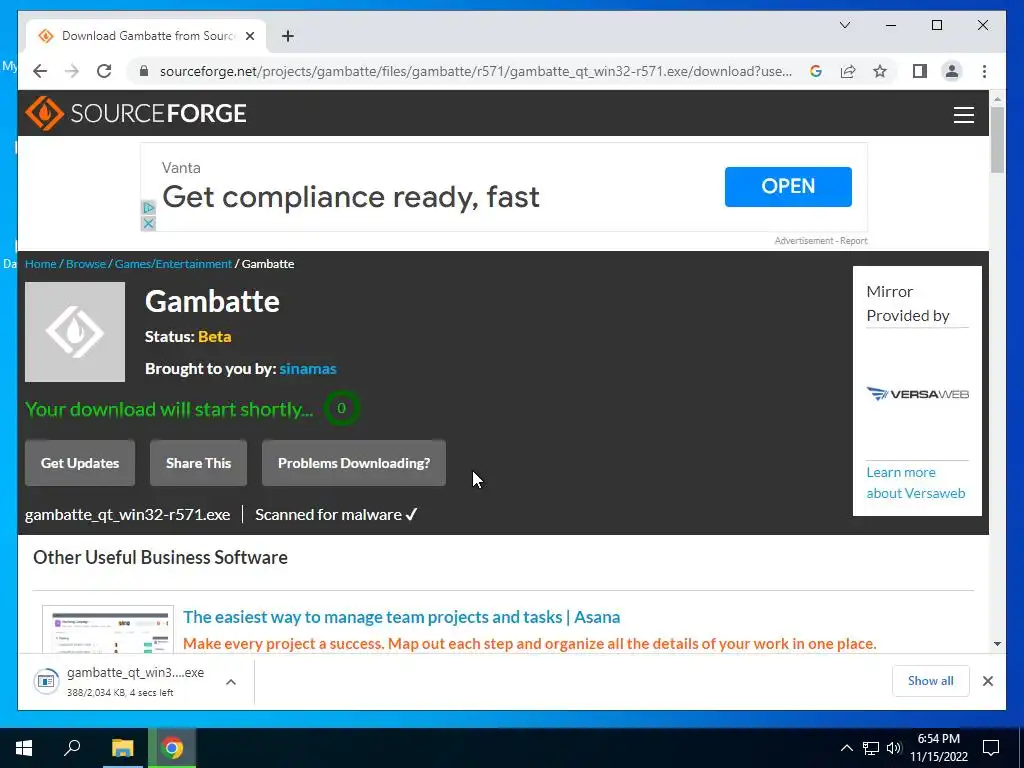Click gambatte_qt_win32-r571.exe filename text
This screenshot has height=768, width=1024.
[127, 515]
